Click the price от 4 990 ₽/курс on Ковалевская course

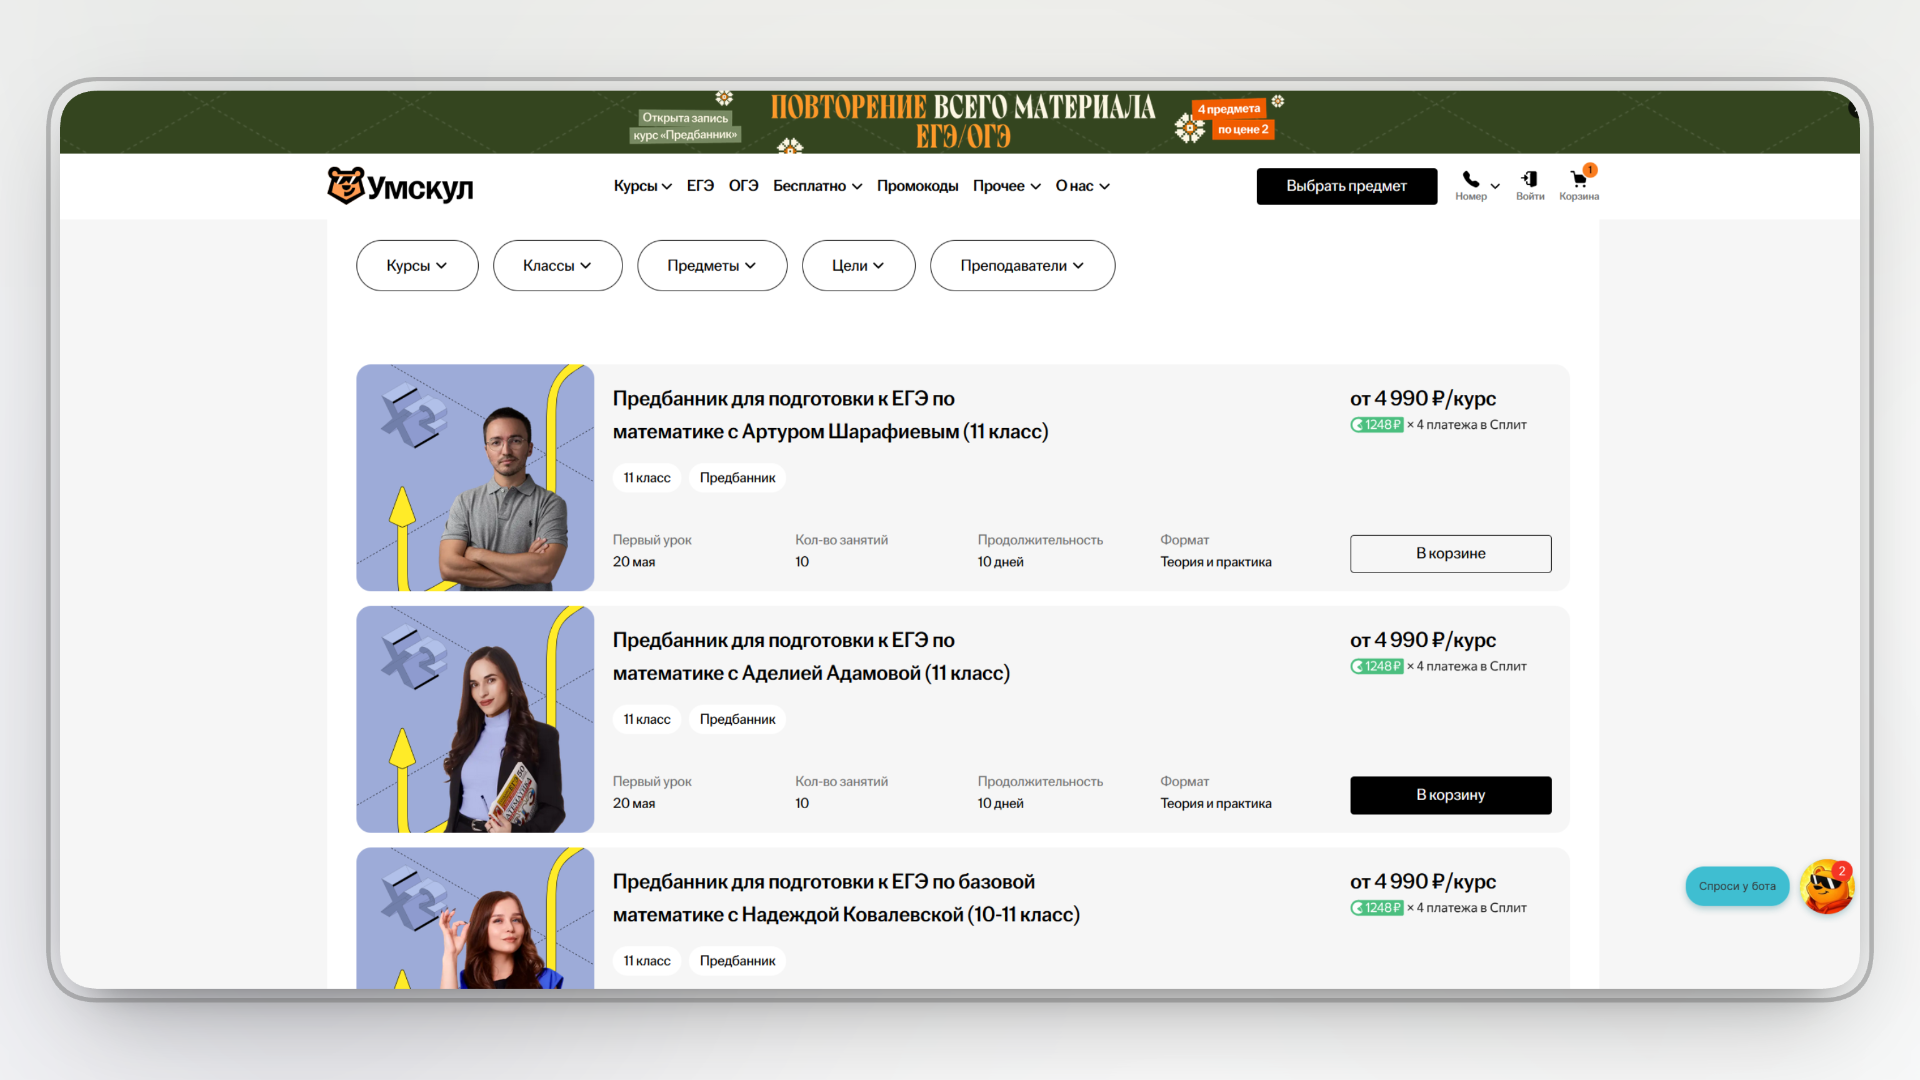tap(1423, 882)
